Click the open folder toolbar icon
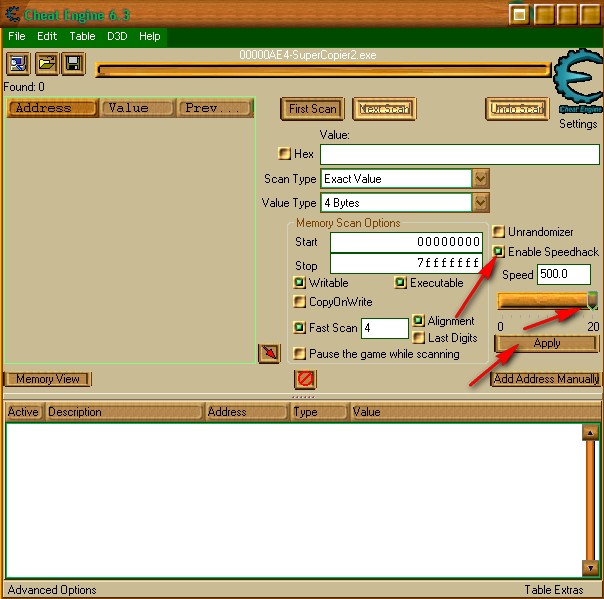Screen dimensions: 604x599 pyautogui.click(x=47, y=64)
